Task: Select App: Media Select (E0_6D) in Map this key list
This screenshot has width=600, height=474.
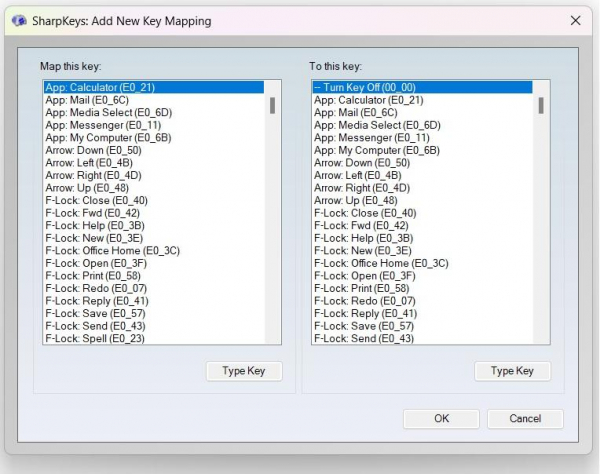Action: (154, 112)
